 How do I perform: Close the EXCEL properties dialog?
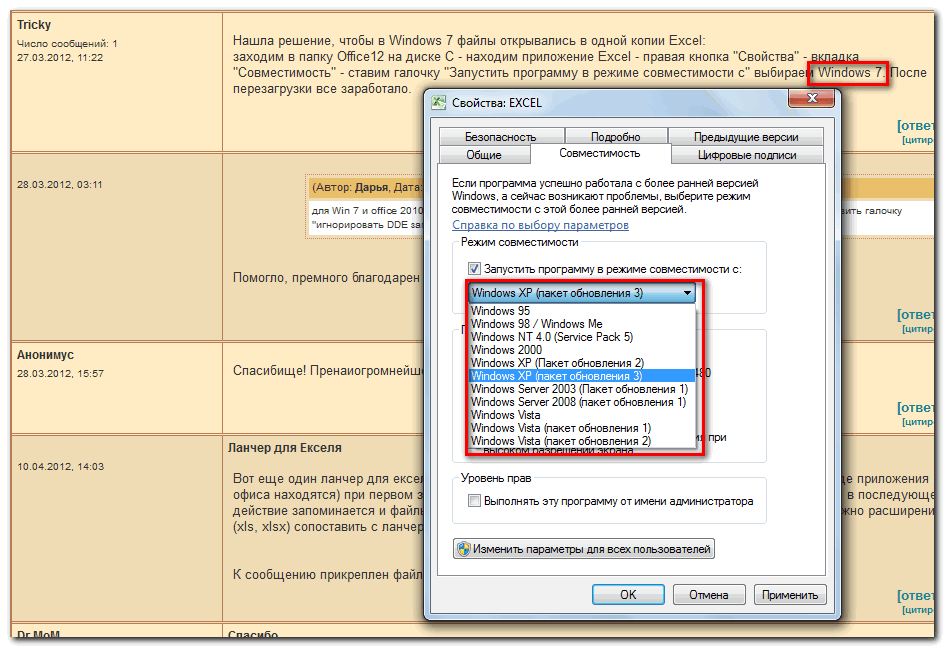pos(811,98)
